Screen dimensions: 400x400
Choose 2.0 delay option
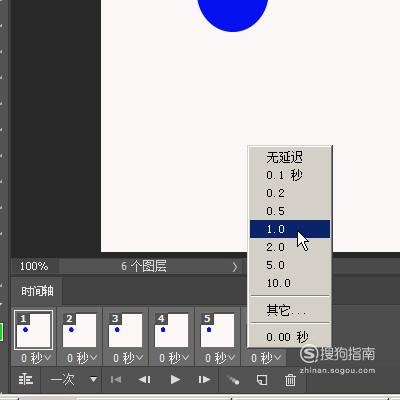290,247
